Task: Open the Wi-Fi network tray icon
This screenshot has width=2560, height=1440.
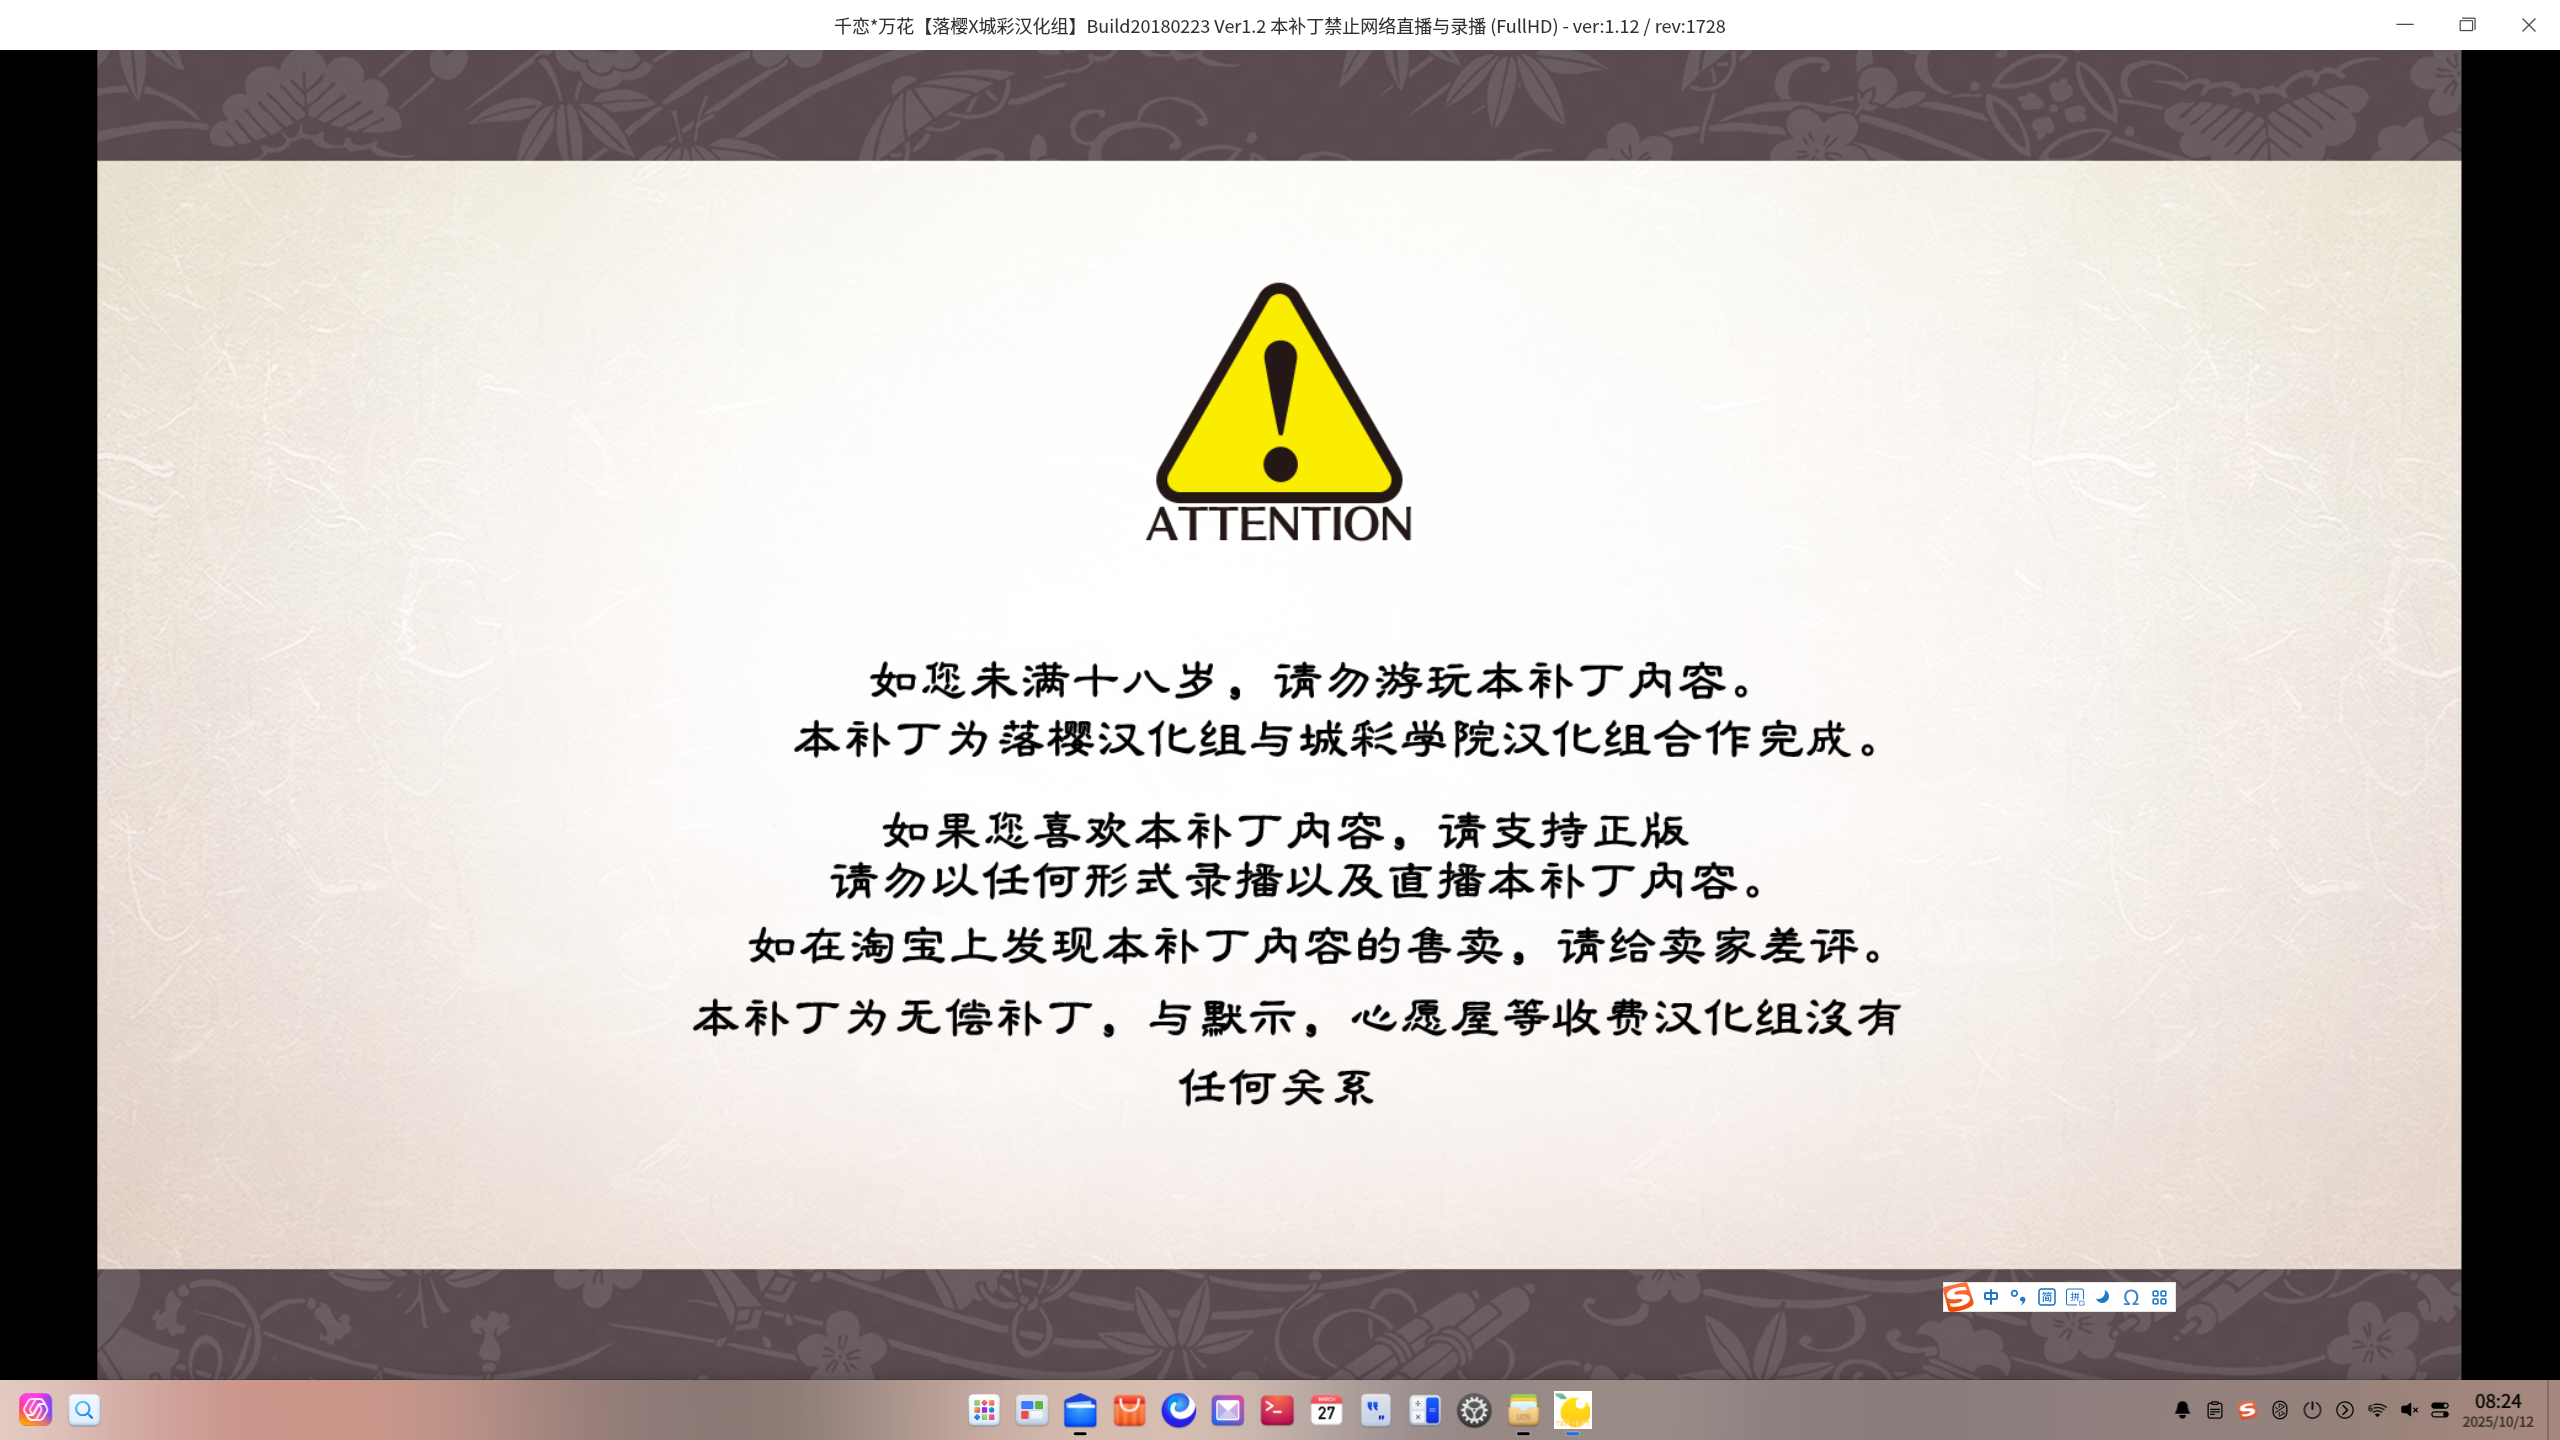Action: pyautogui.click(x=2377, y=1410)
